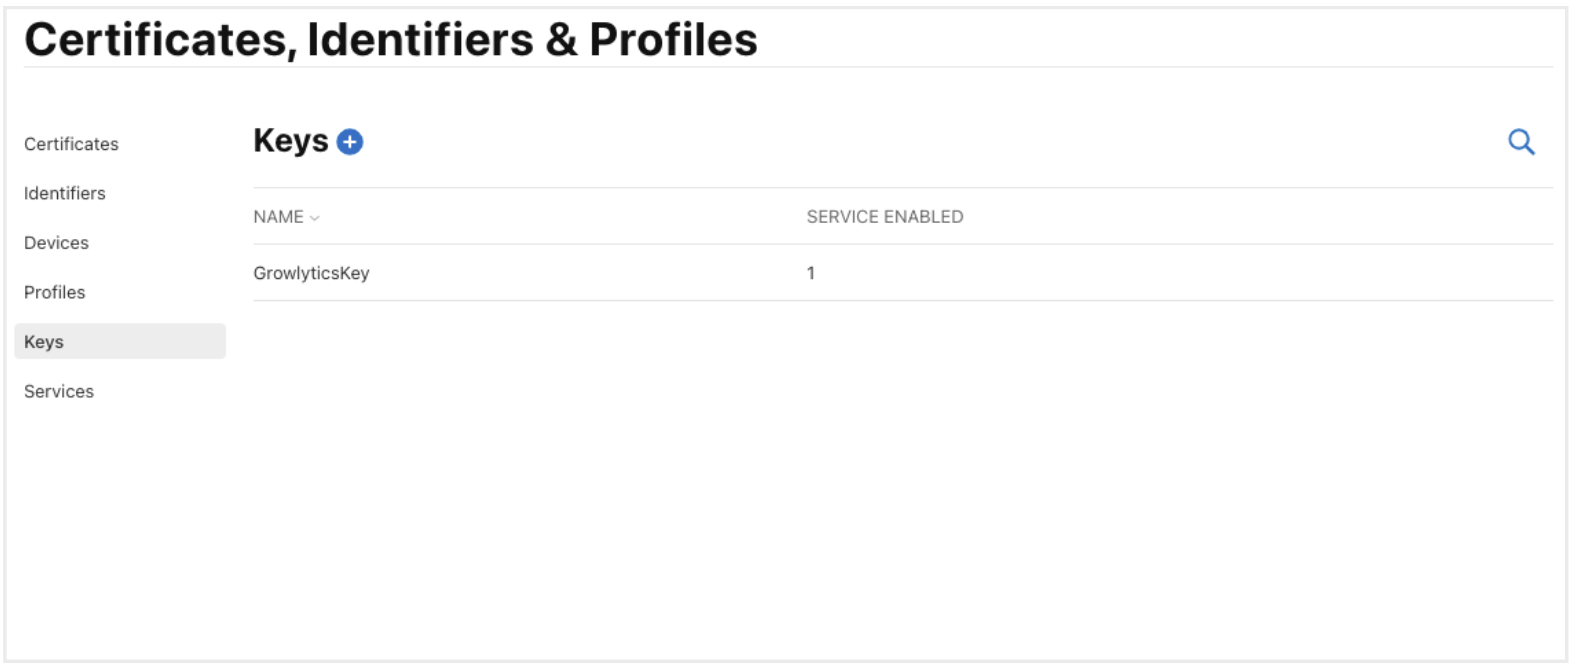1574x666 pixels.
Task: Click the blue plus icon to add a key
Action: pyautogui.click(x=350, y=142)
